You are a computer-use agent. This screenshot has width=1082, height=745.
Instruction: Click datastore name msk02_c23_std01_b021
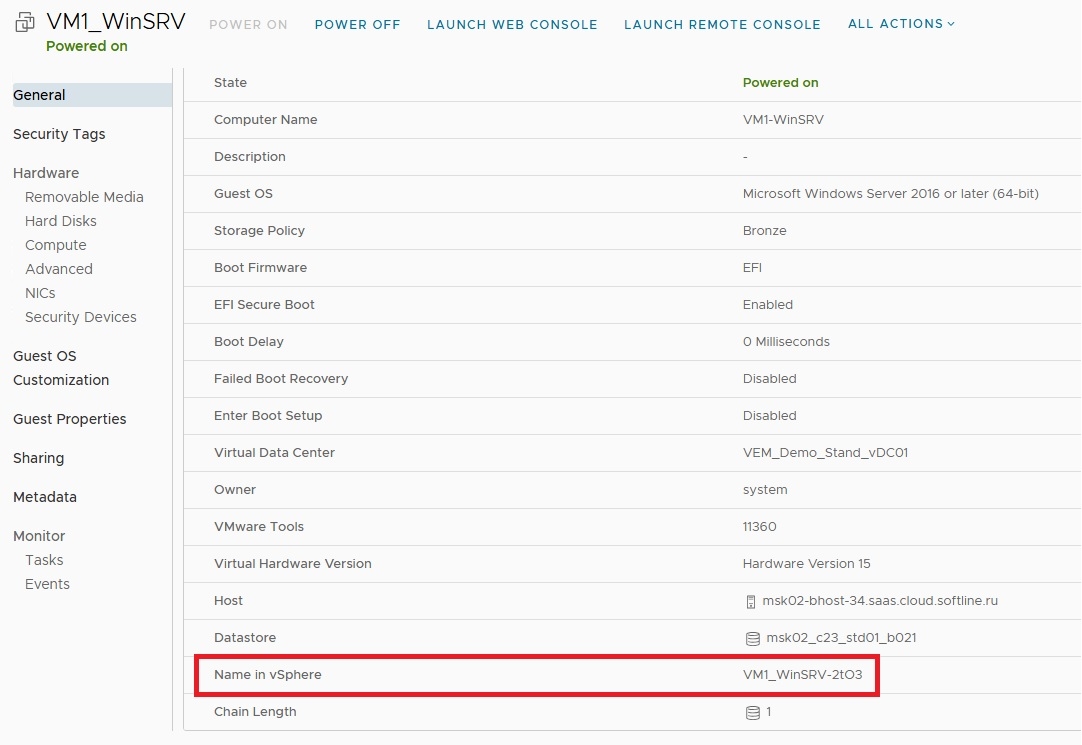[841, 638]
